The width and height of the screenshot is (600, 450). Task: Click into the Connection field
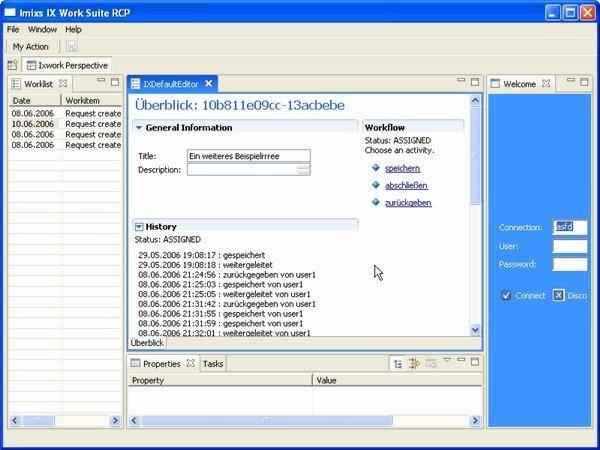pos(570,227)
